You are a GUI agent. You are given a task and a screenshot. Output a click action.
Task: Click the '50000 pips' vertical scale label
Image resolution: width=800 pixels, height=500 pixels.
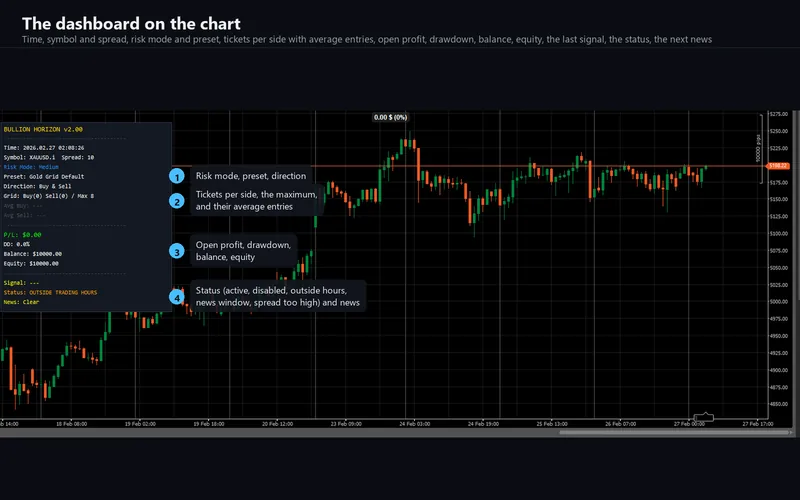coord(758,148)
